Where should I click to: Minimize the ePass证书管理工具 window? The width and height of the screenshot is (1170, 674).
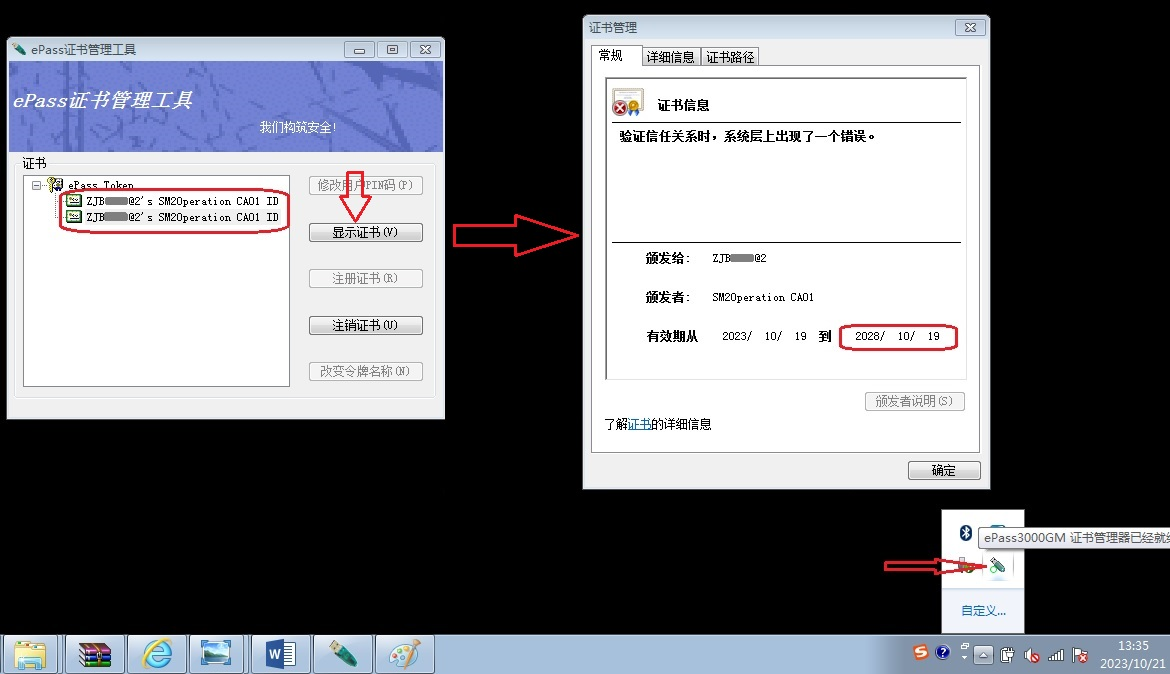click(359, 50)
